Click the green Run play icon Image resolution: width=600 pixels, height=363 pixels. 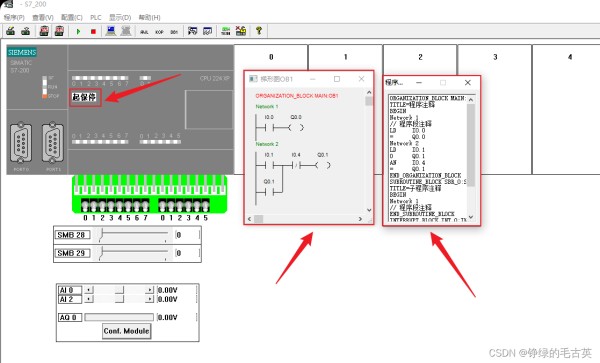pos(78,31)
